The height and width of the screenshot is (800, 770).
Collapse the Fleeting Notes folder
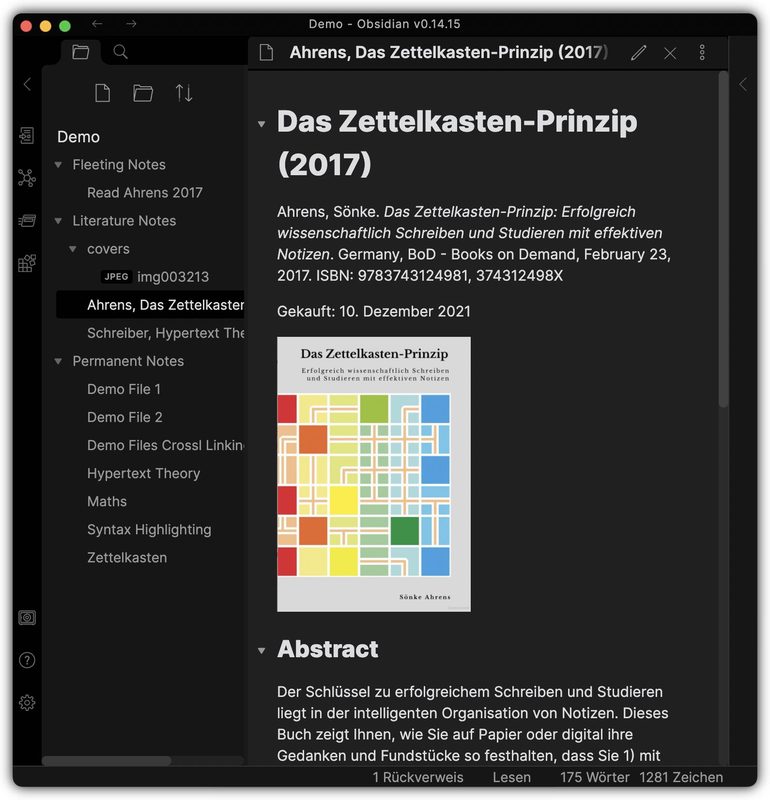58,165
